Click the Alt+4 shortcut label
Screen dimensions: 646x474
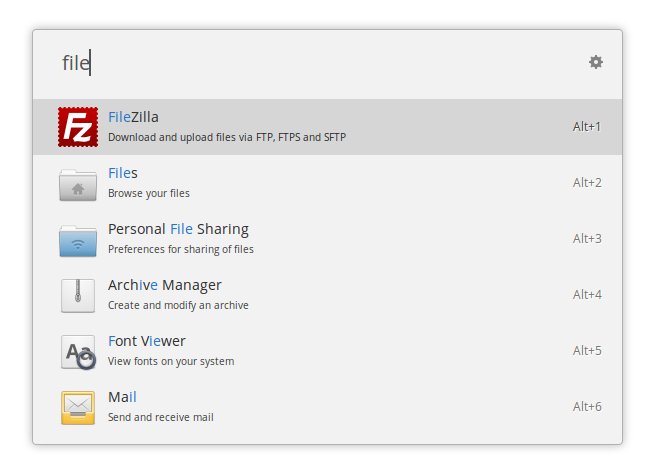[587, 294]
